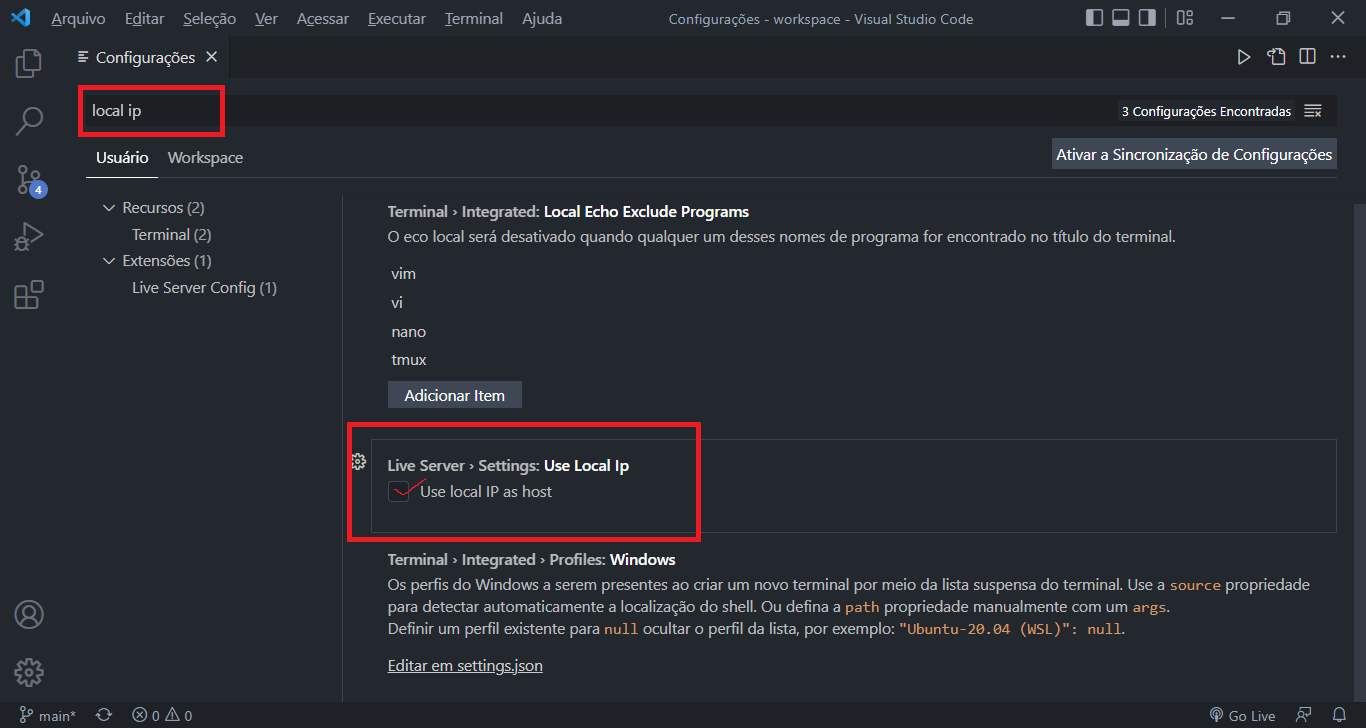Open the Acessar menu
This screenshot has width=1366, height=728.
[323, 18]
